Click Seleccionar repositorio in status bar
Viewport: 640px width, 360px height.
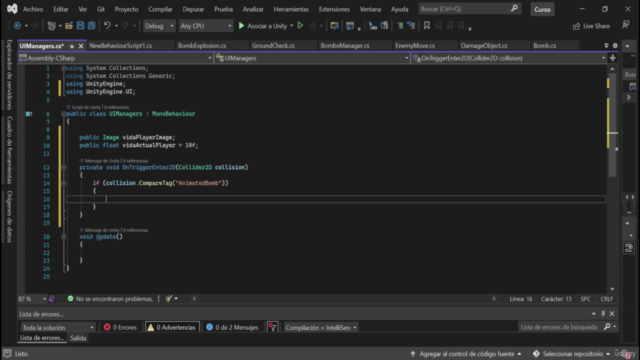(572, 354)
